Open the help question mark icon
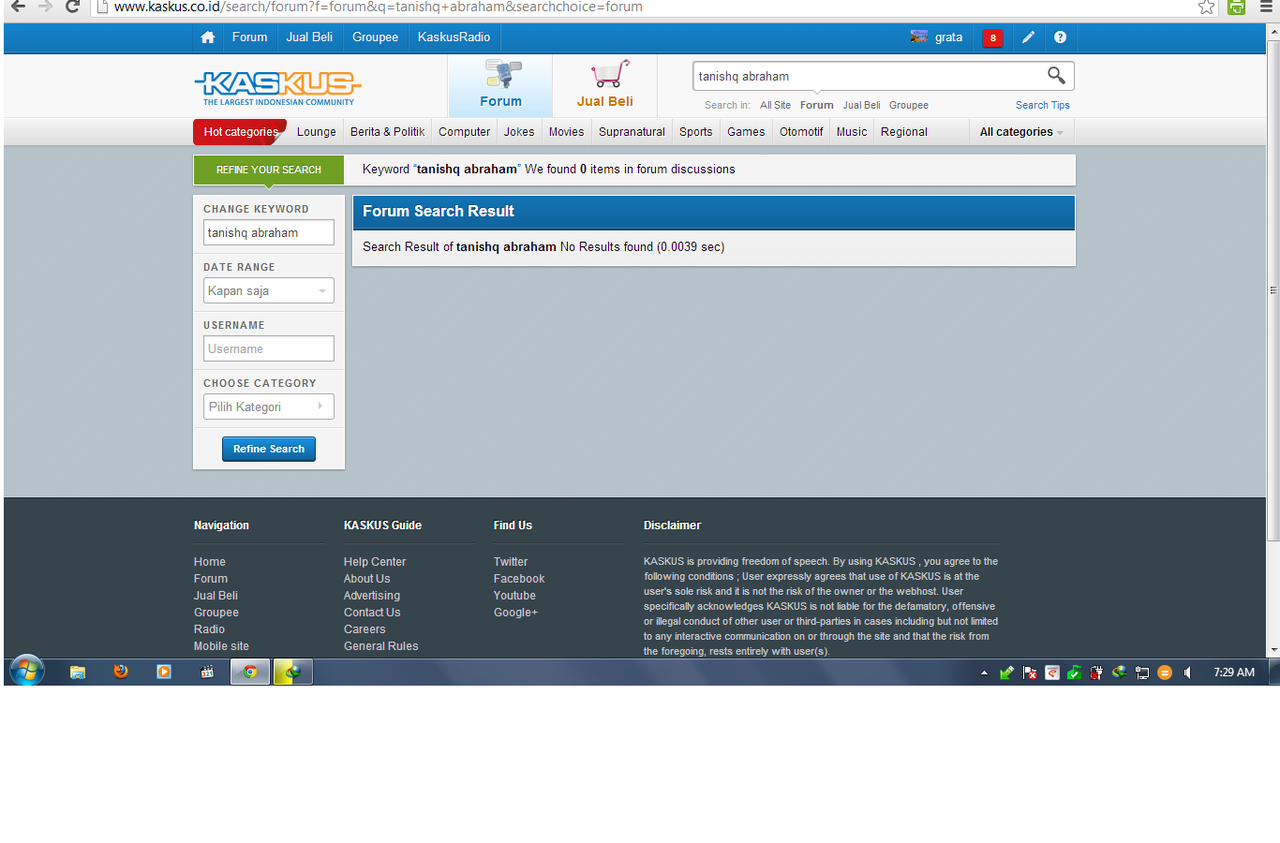1280x843 pixels. (1060, 37)
